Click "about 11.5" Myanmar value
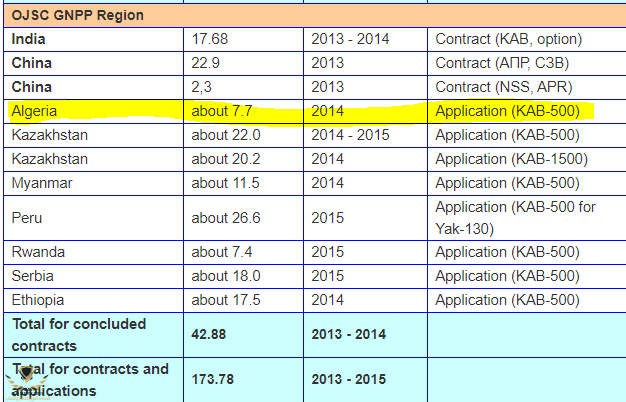The width and height of the screenshot is (626, 402). click(225, 183)
